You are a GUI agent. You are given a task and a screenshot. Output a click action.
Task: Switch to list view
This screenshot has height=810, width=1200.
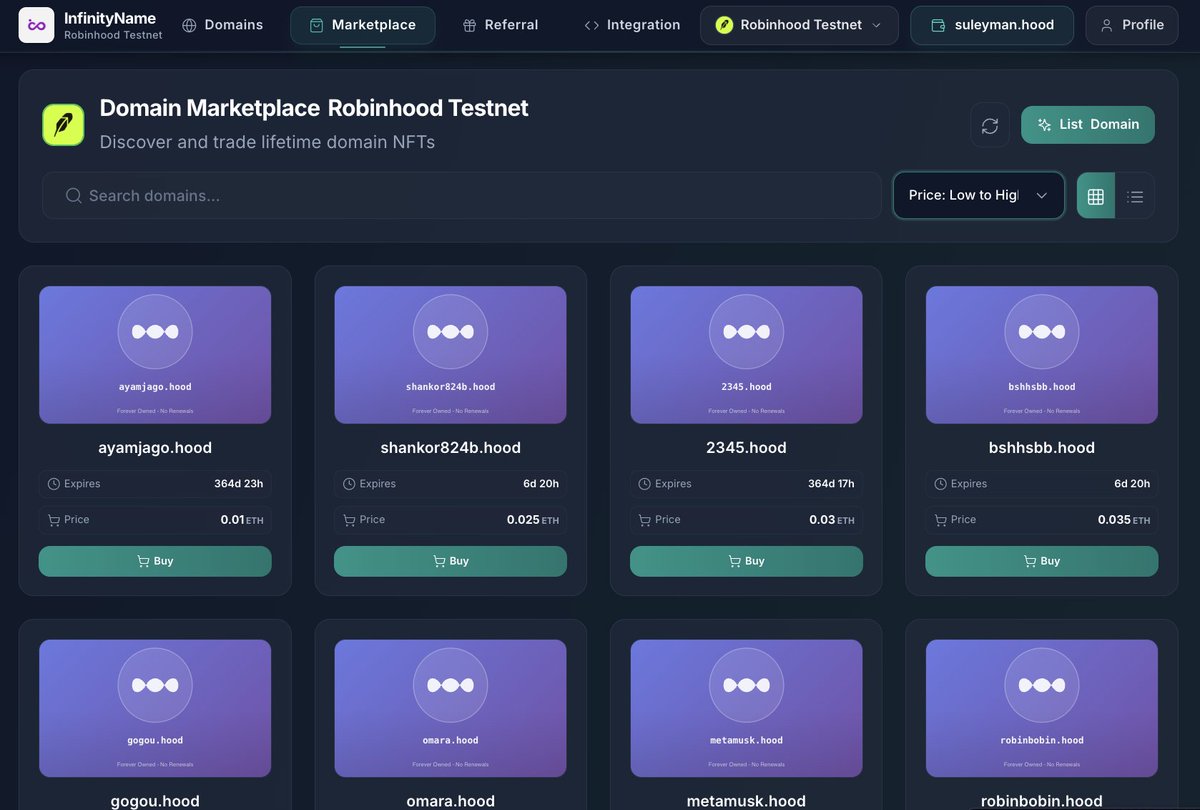coord(1135,196)
